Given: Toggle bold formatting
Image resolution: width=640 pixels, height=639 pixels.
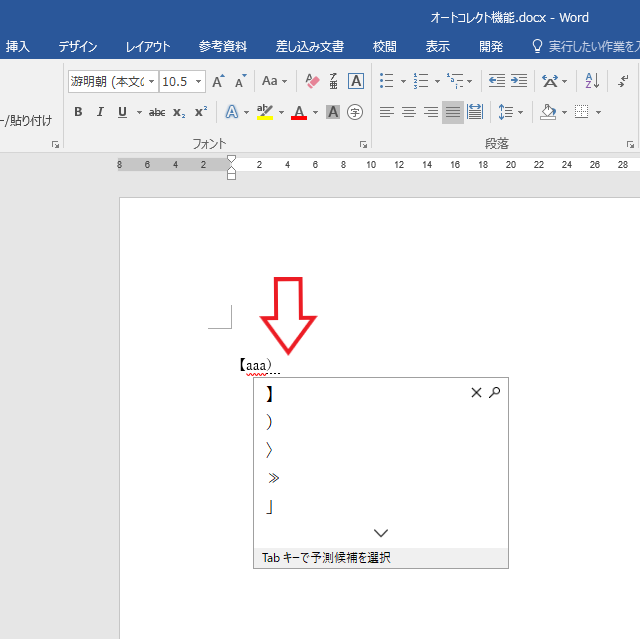Looking at the screenshot, I should (x=78, y=112).
